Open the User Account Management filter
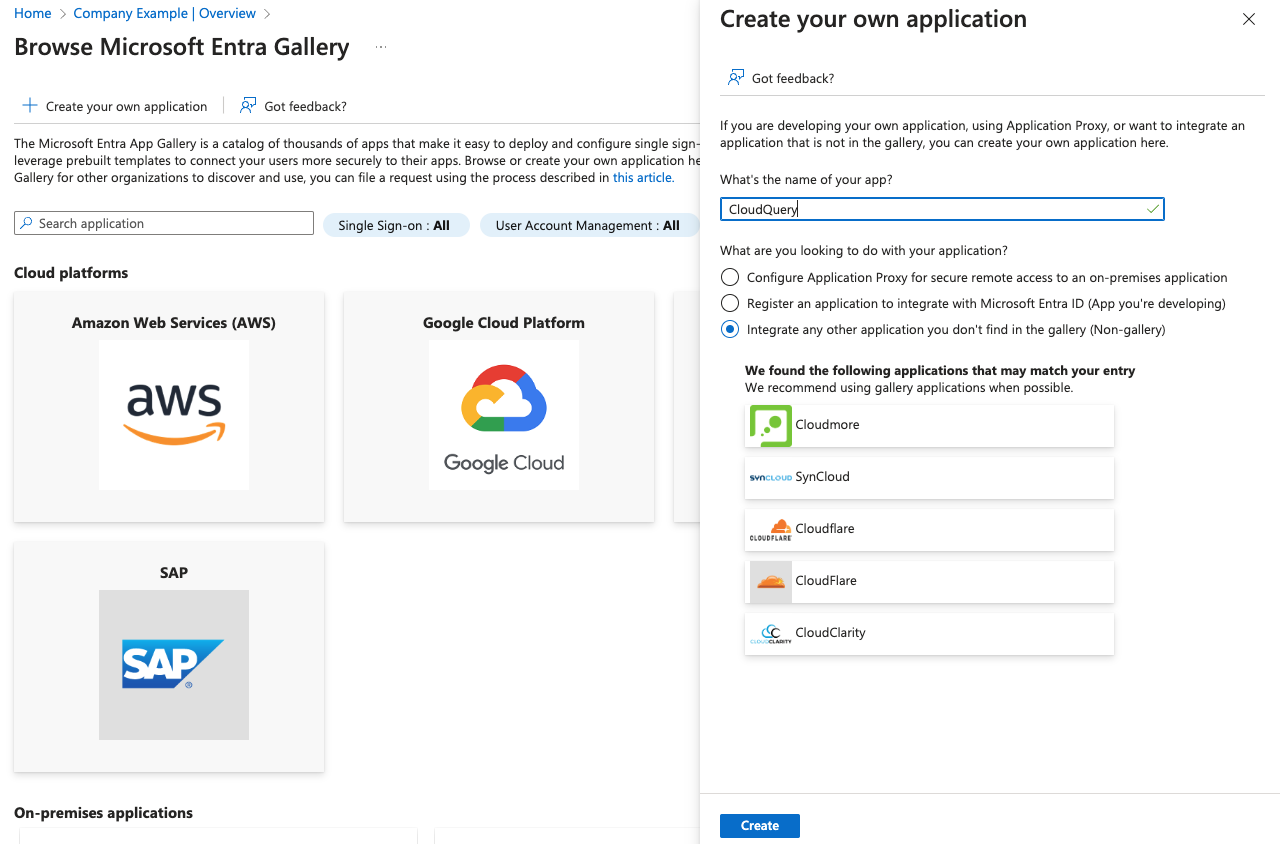 click(587, 225)
